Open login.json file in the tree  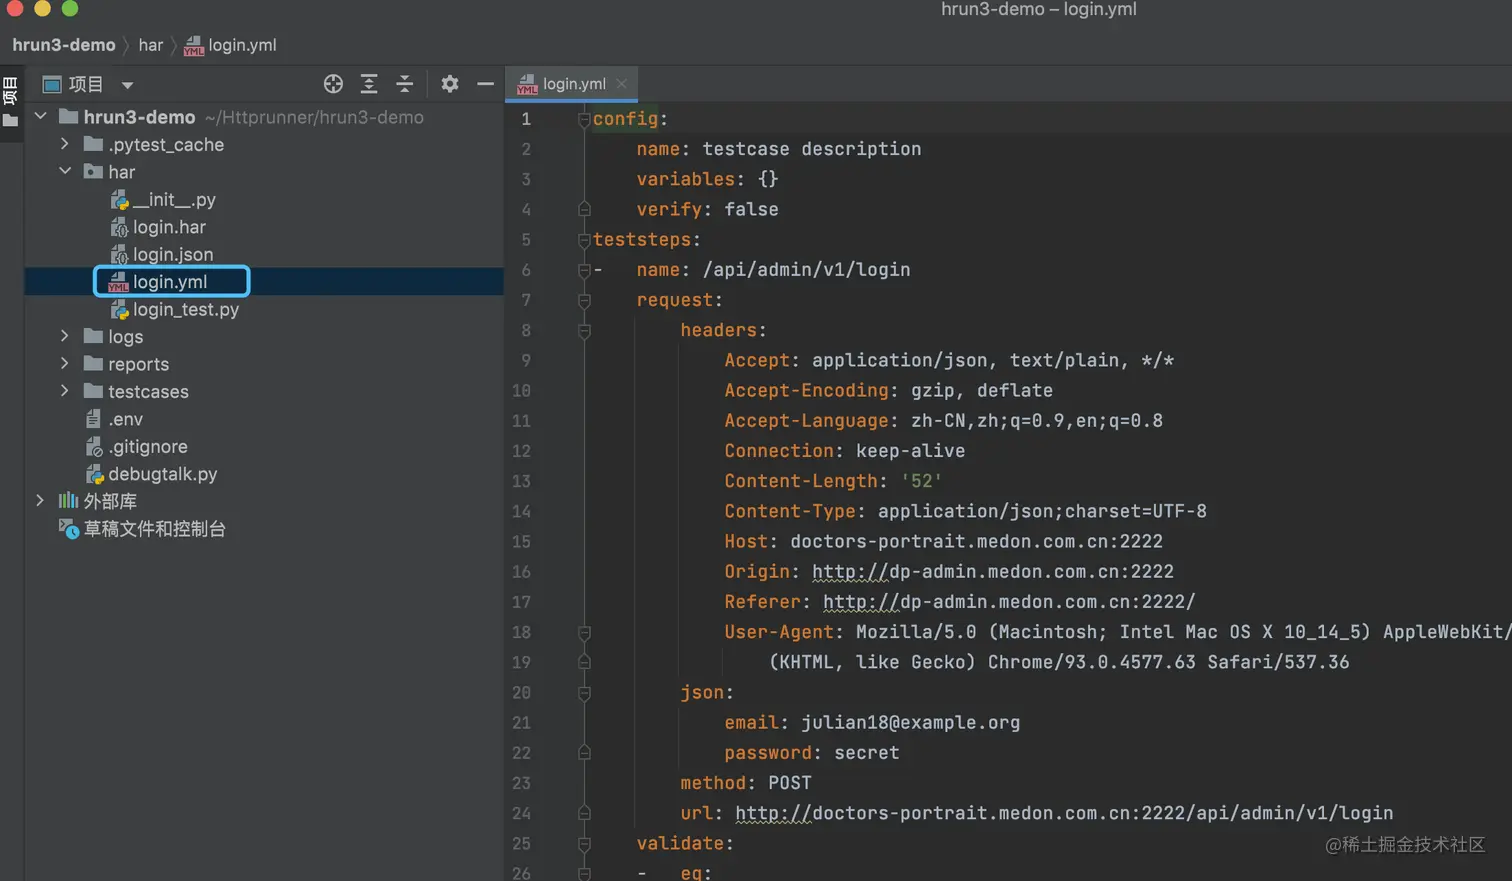click(x=173, y=254)
